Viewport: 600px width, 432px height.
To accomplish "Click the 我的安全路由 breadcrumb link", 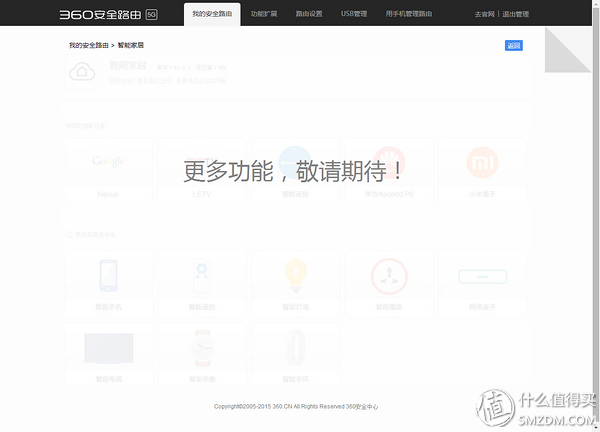I will [x=89, y=45].
